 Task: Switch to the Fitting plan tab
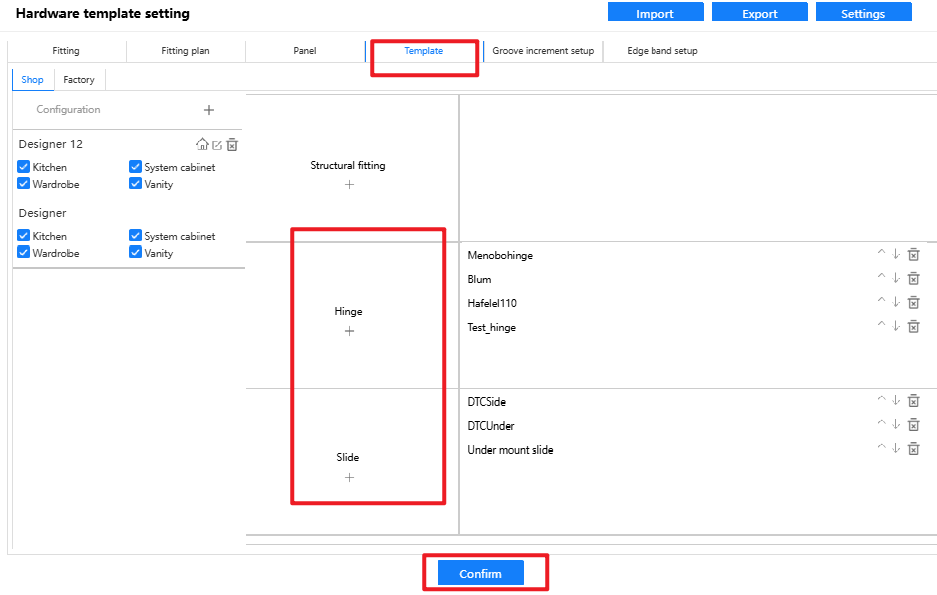[185, 51]
